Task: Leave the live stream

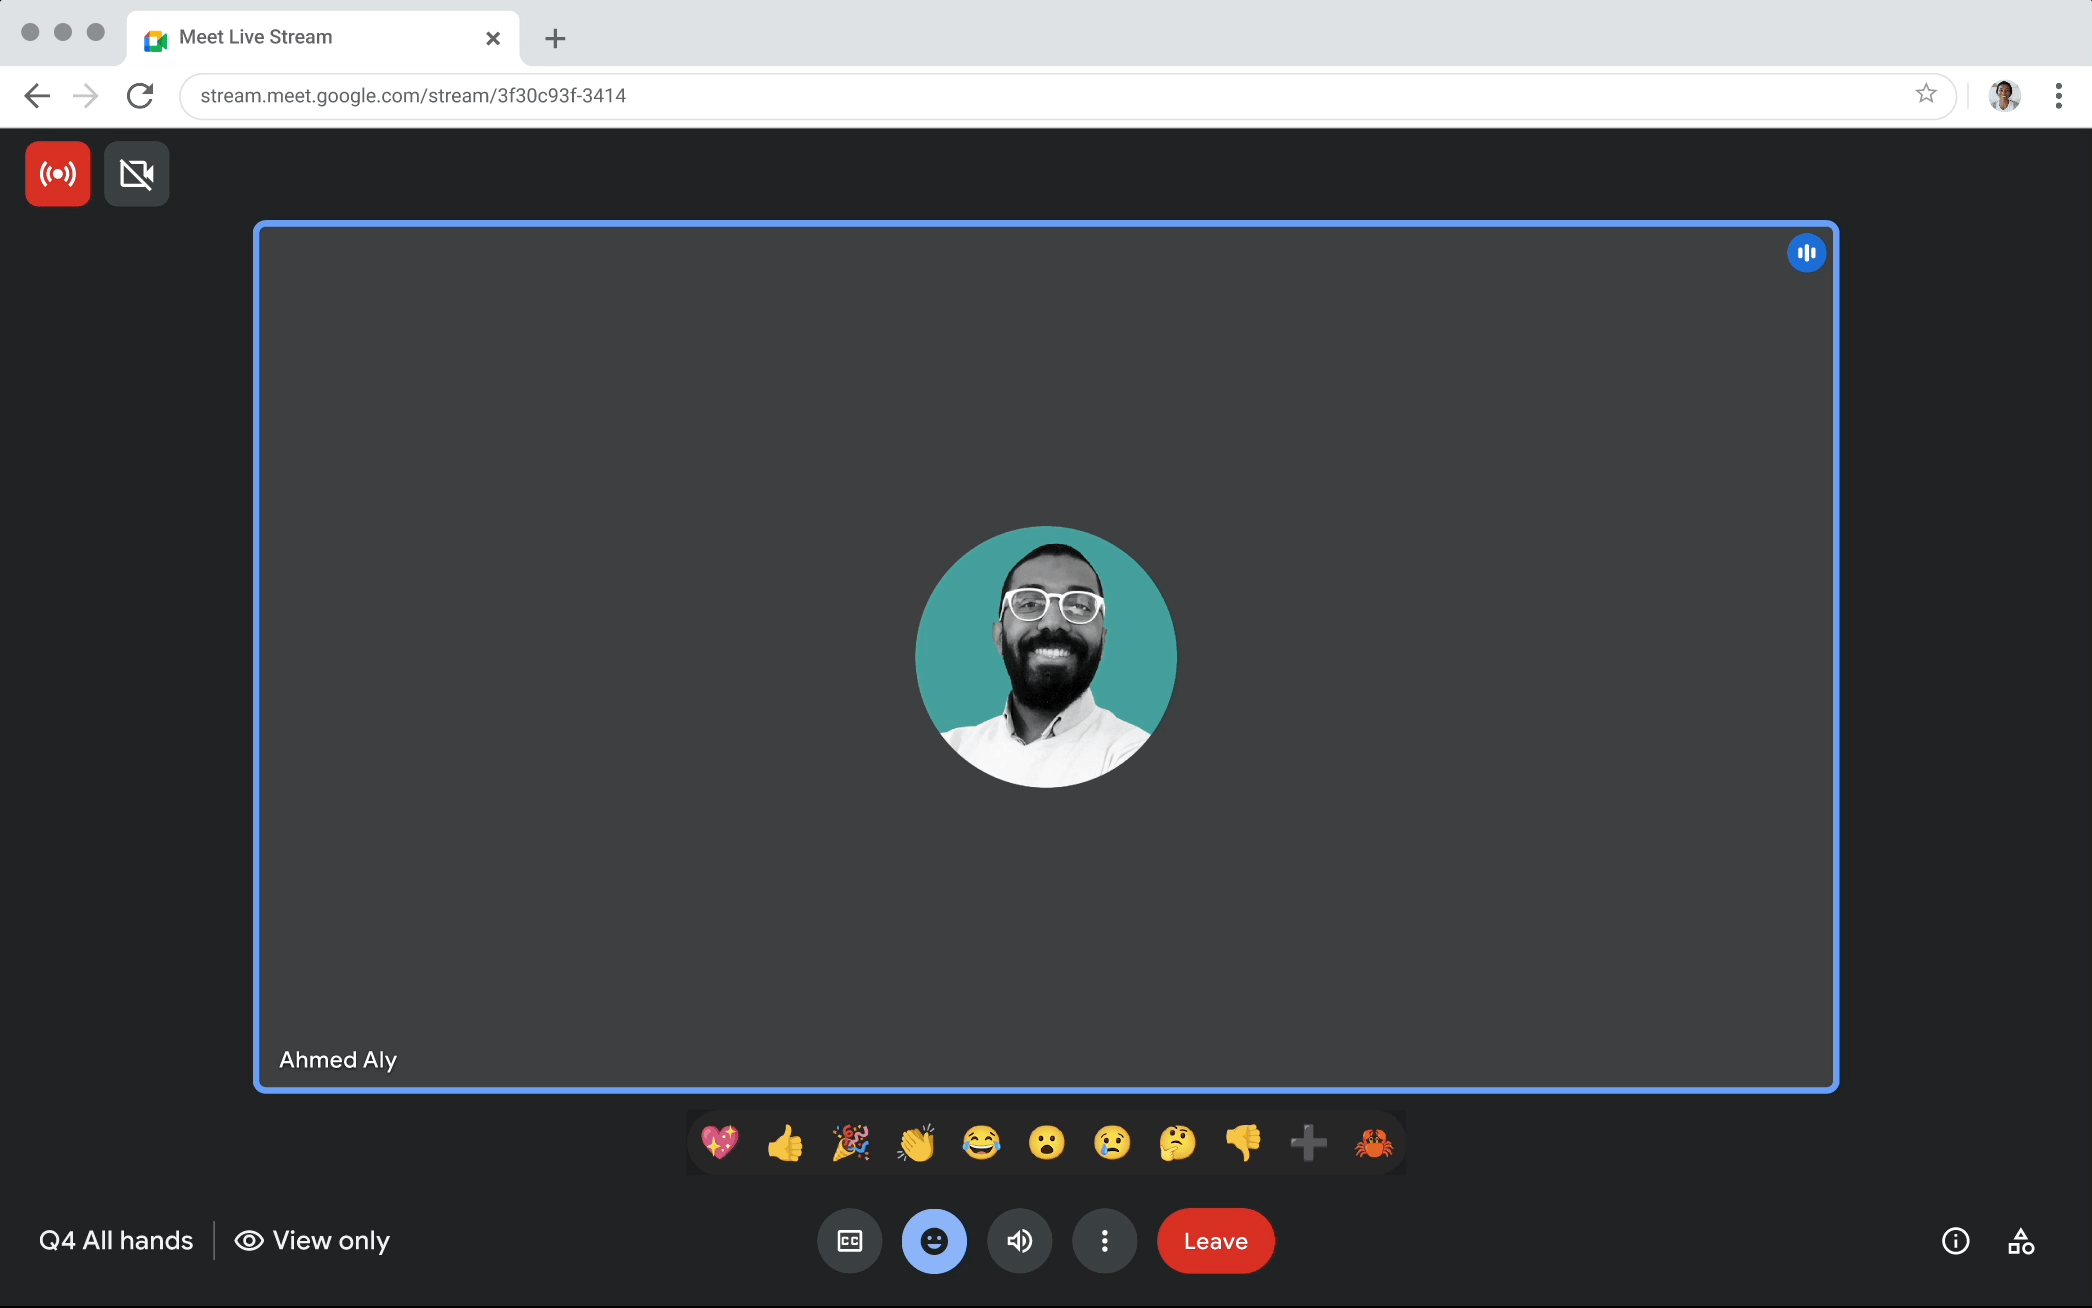Action: coord(1216,1241)
